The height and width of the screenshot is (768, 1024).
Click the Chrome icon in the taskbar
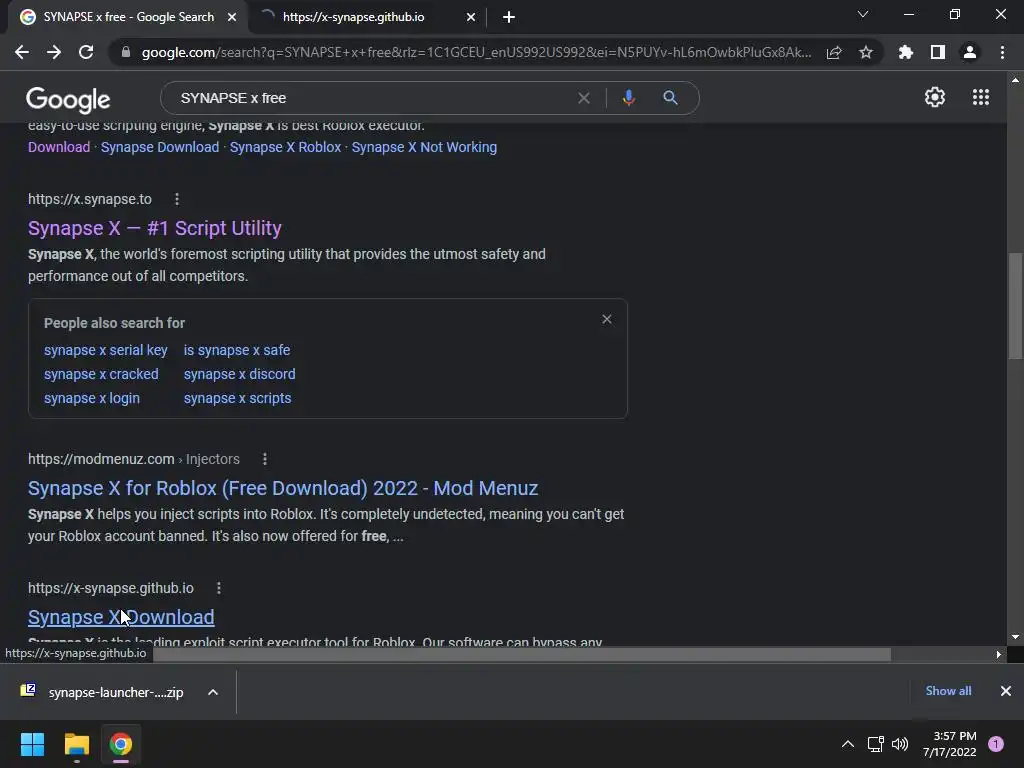point(120,744)
